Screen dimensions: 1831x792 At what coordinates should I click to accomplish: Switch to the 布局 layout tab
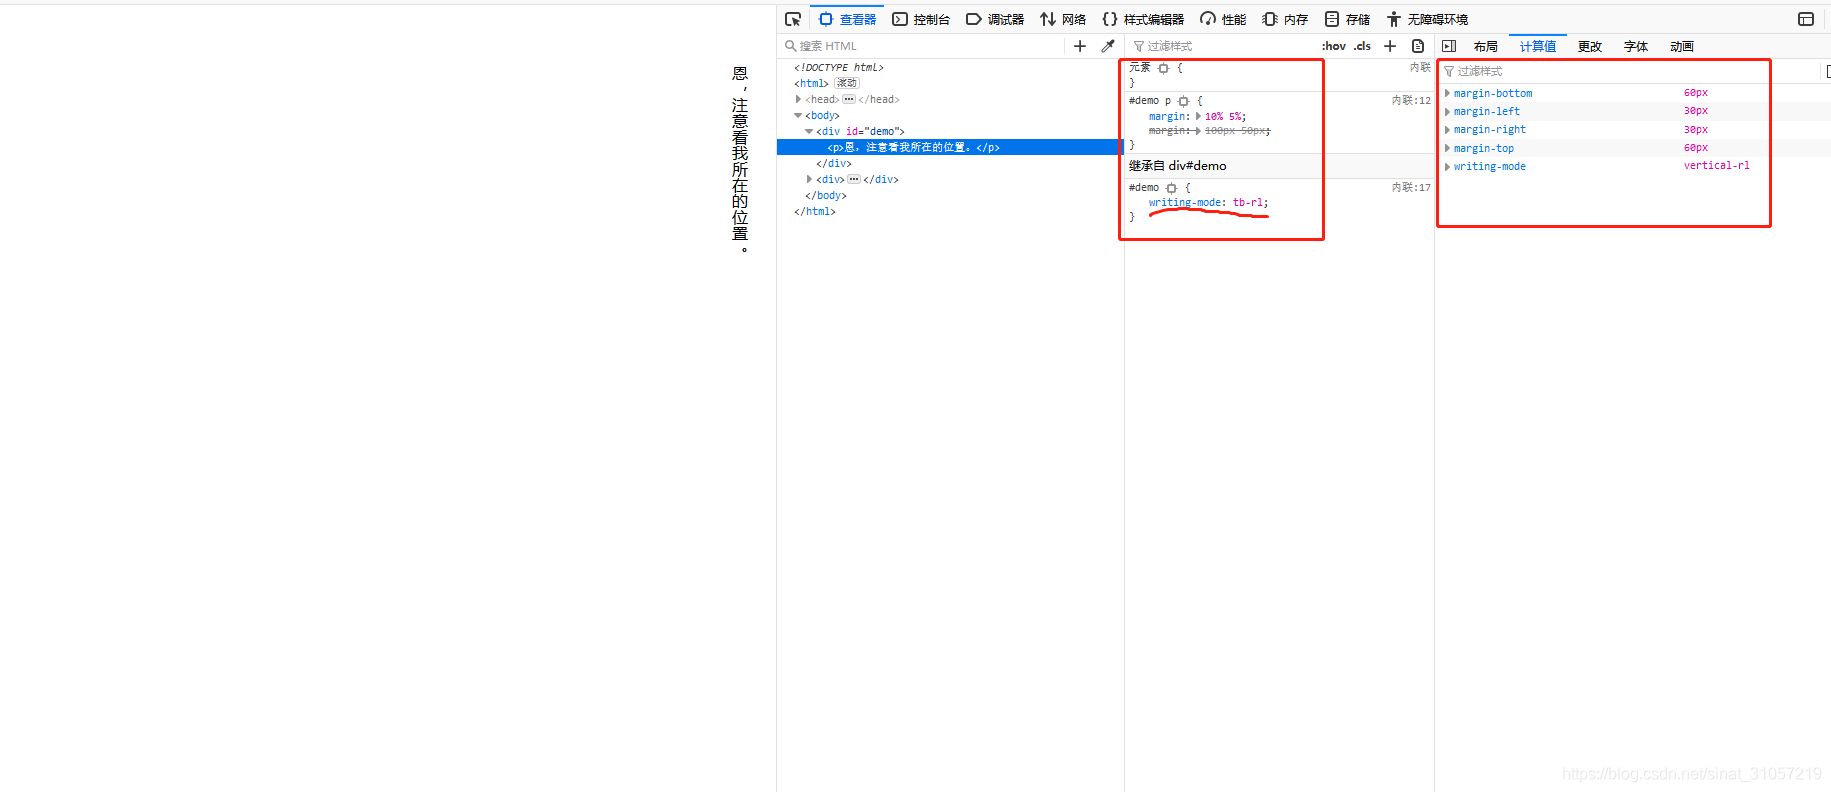[1486, 46]
